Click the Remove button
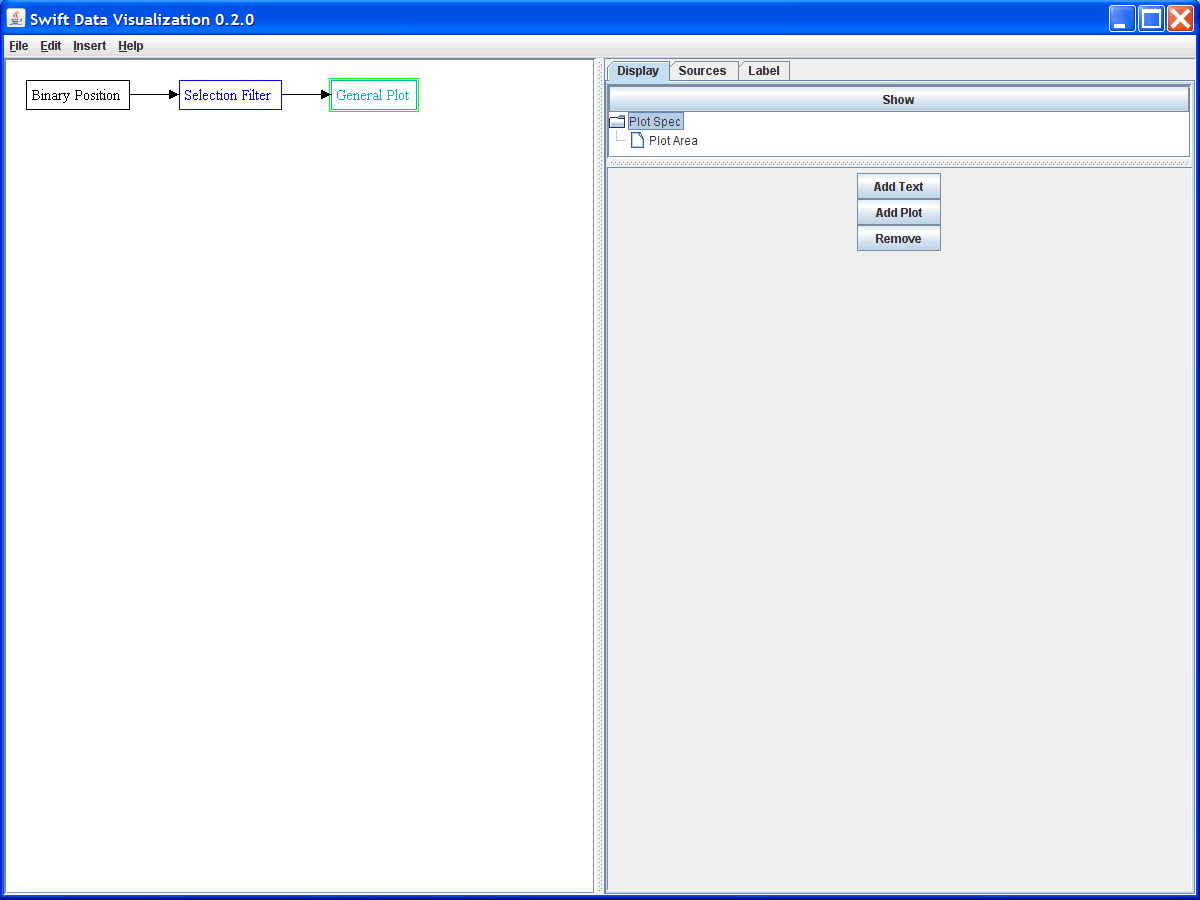Image resolution: width=1200 pixels, height=900 pixels. tap(899, 239)
